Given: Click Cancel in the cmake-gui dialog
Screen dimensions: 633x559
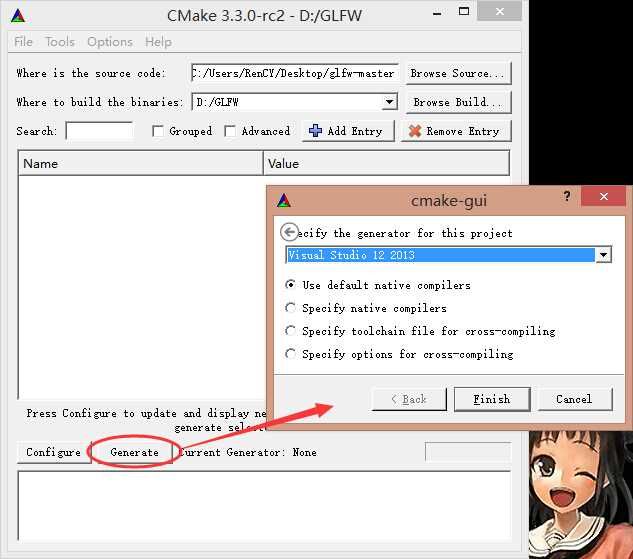Looking at the screenshot, I should pyautogui.click(x=574, y=399).
